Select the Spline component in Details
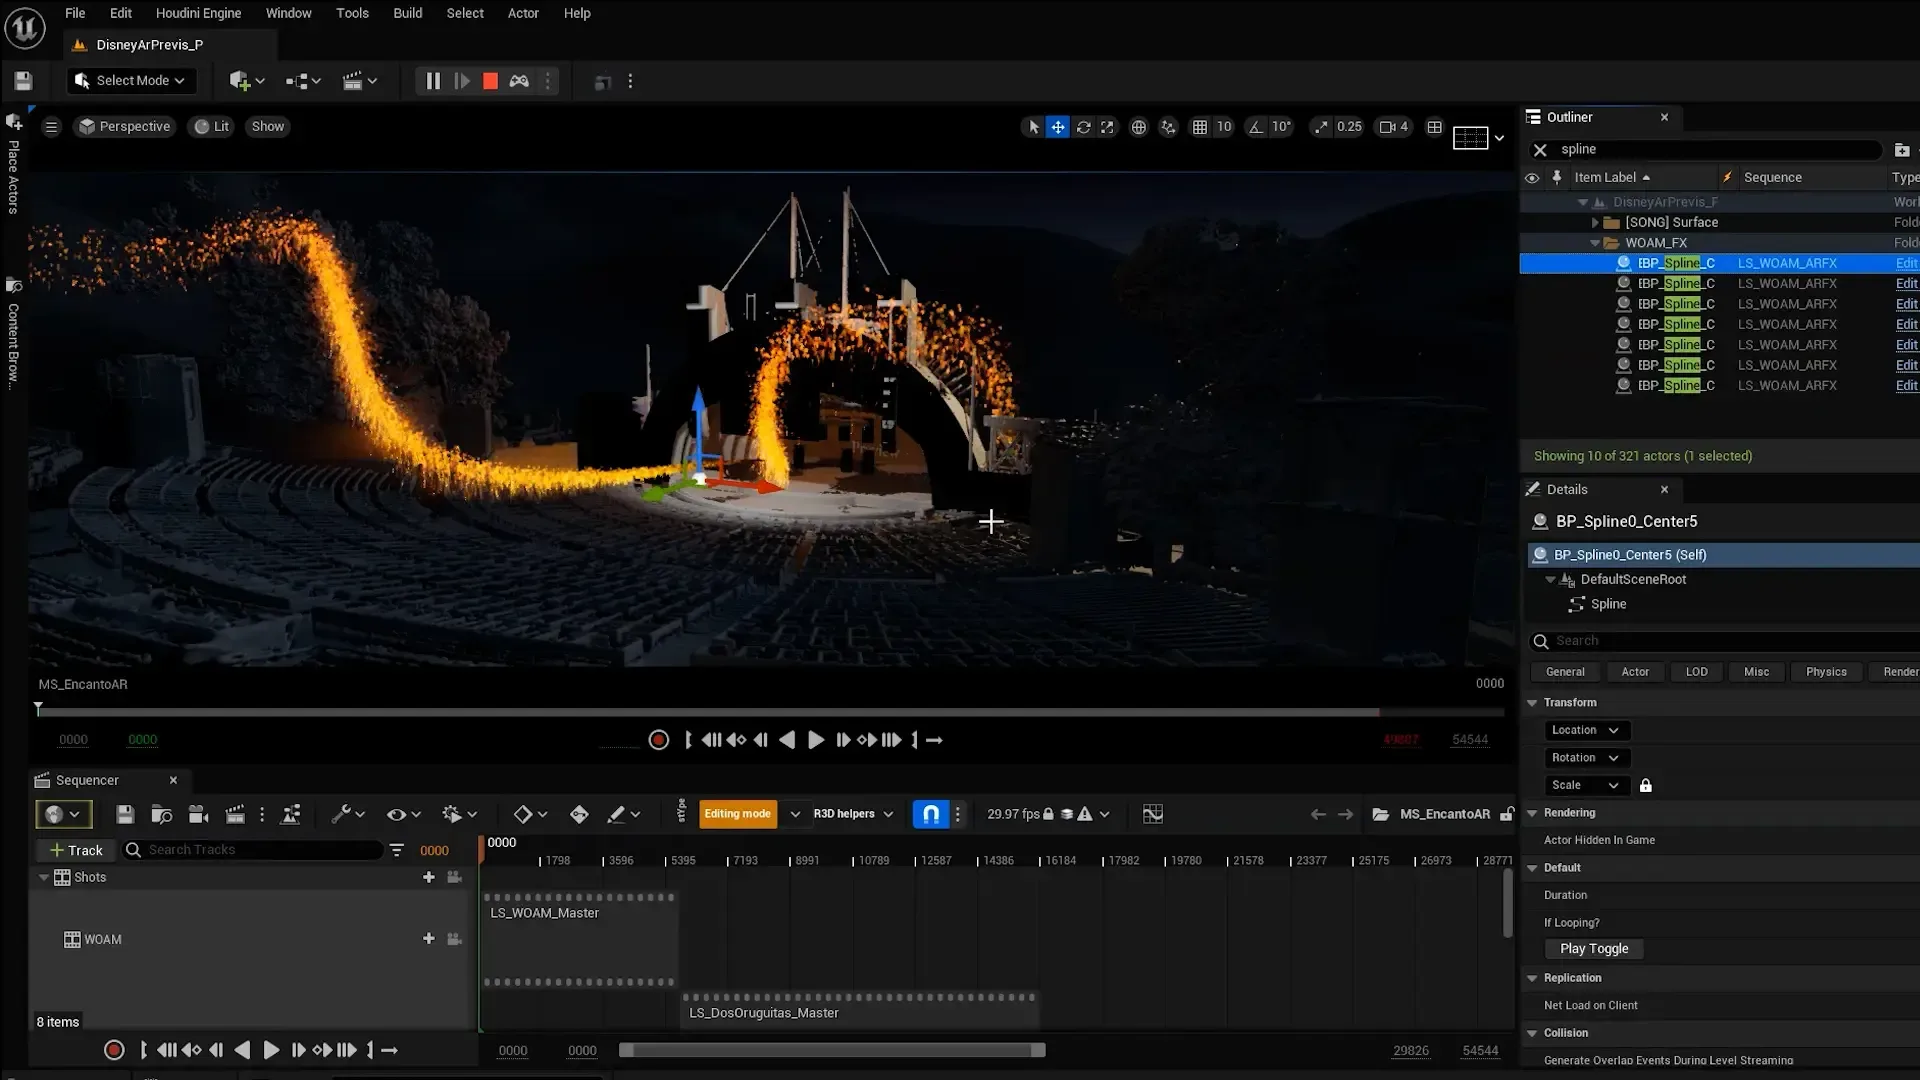 point(1608,604)
